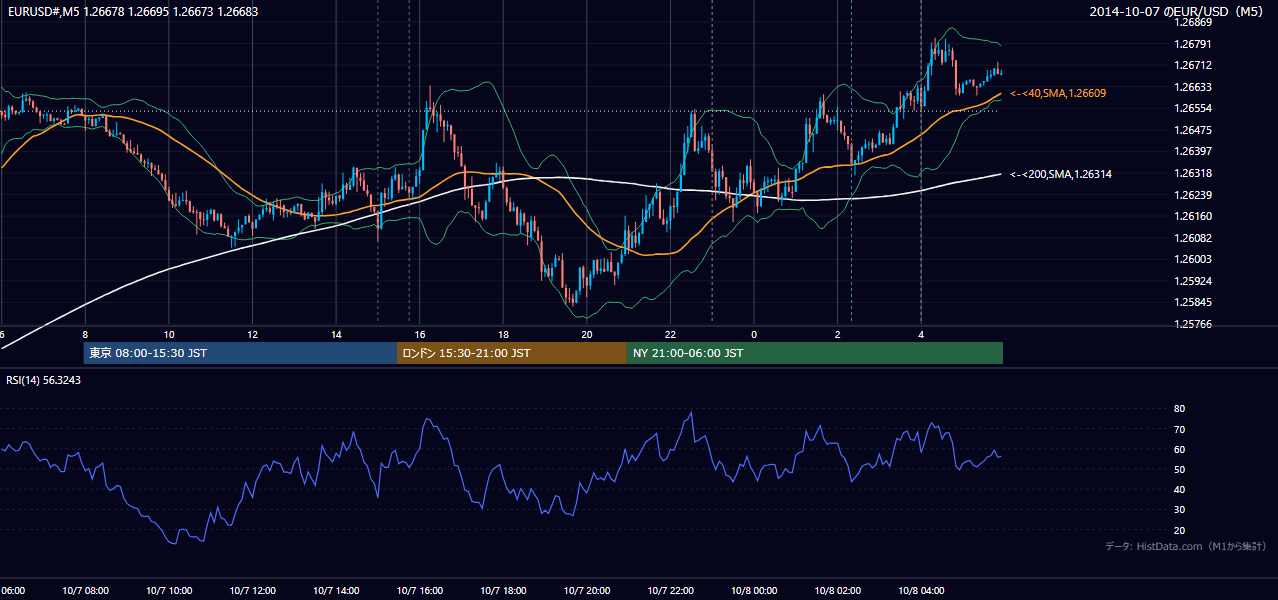The image size is (1278, 600).
Task: Click the EURUSD#,M5 chart title text
Action: pos(132,12)
